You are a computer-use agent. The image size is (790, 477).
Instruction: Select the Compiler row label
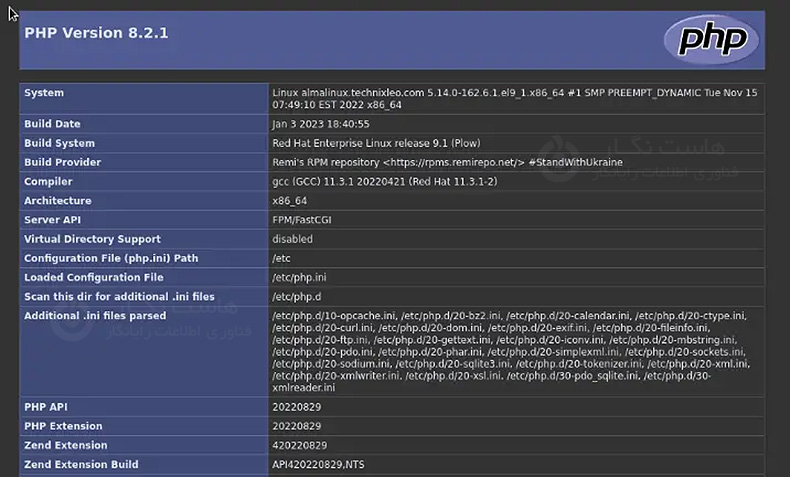[x=49, y=181]
